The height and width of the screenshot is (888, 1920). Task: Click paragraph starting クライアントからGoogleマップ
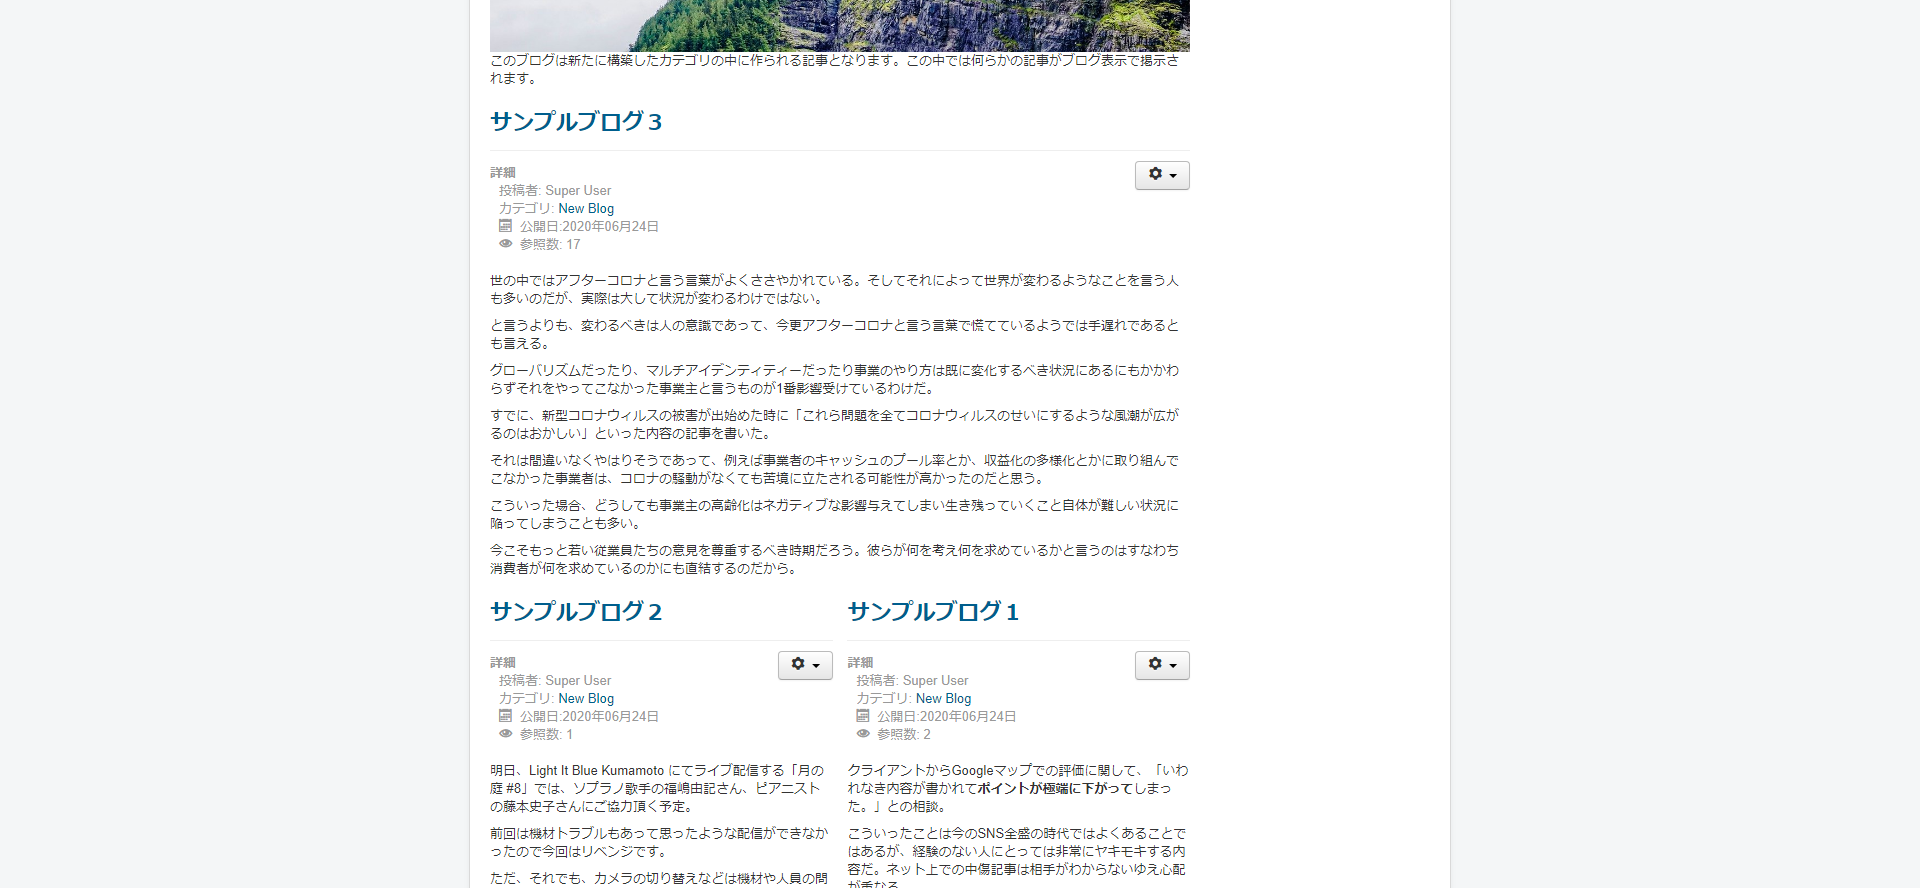click(x=1018, y=789)
